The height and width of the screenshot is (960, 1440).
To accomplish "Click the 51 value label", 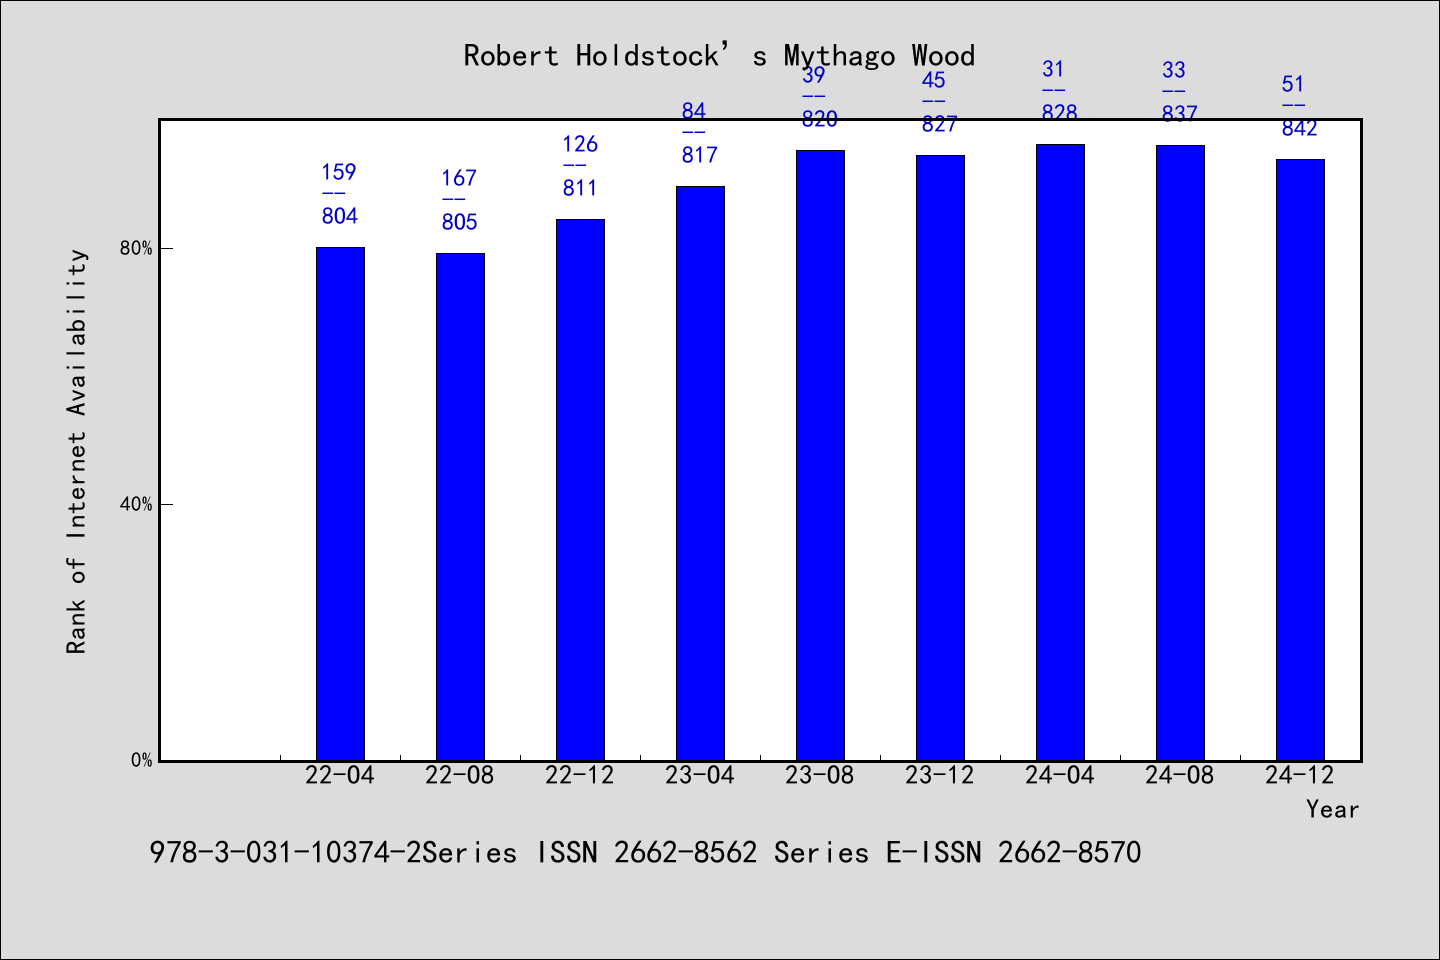I will click(1294, 84).
